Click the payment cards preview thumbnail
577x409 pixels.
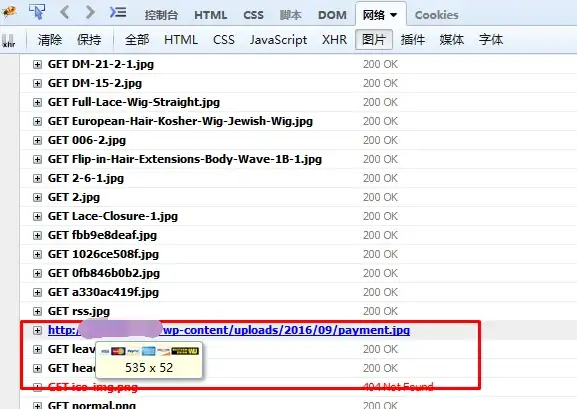pyautogui.click(x=149, y=351)
